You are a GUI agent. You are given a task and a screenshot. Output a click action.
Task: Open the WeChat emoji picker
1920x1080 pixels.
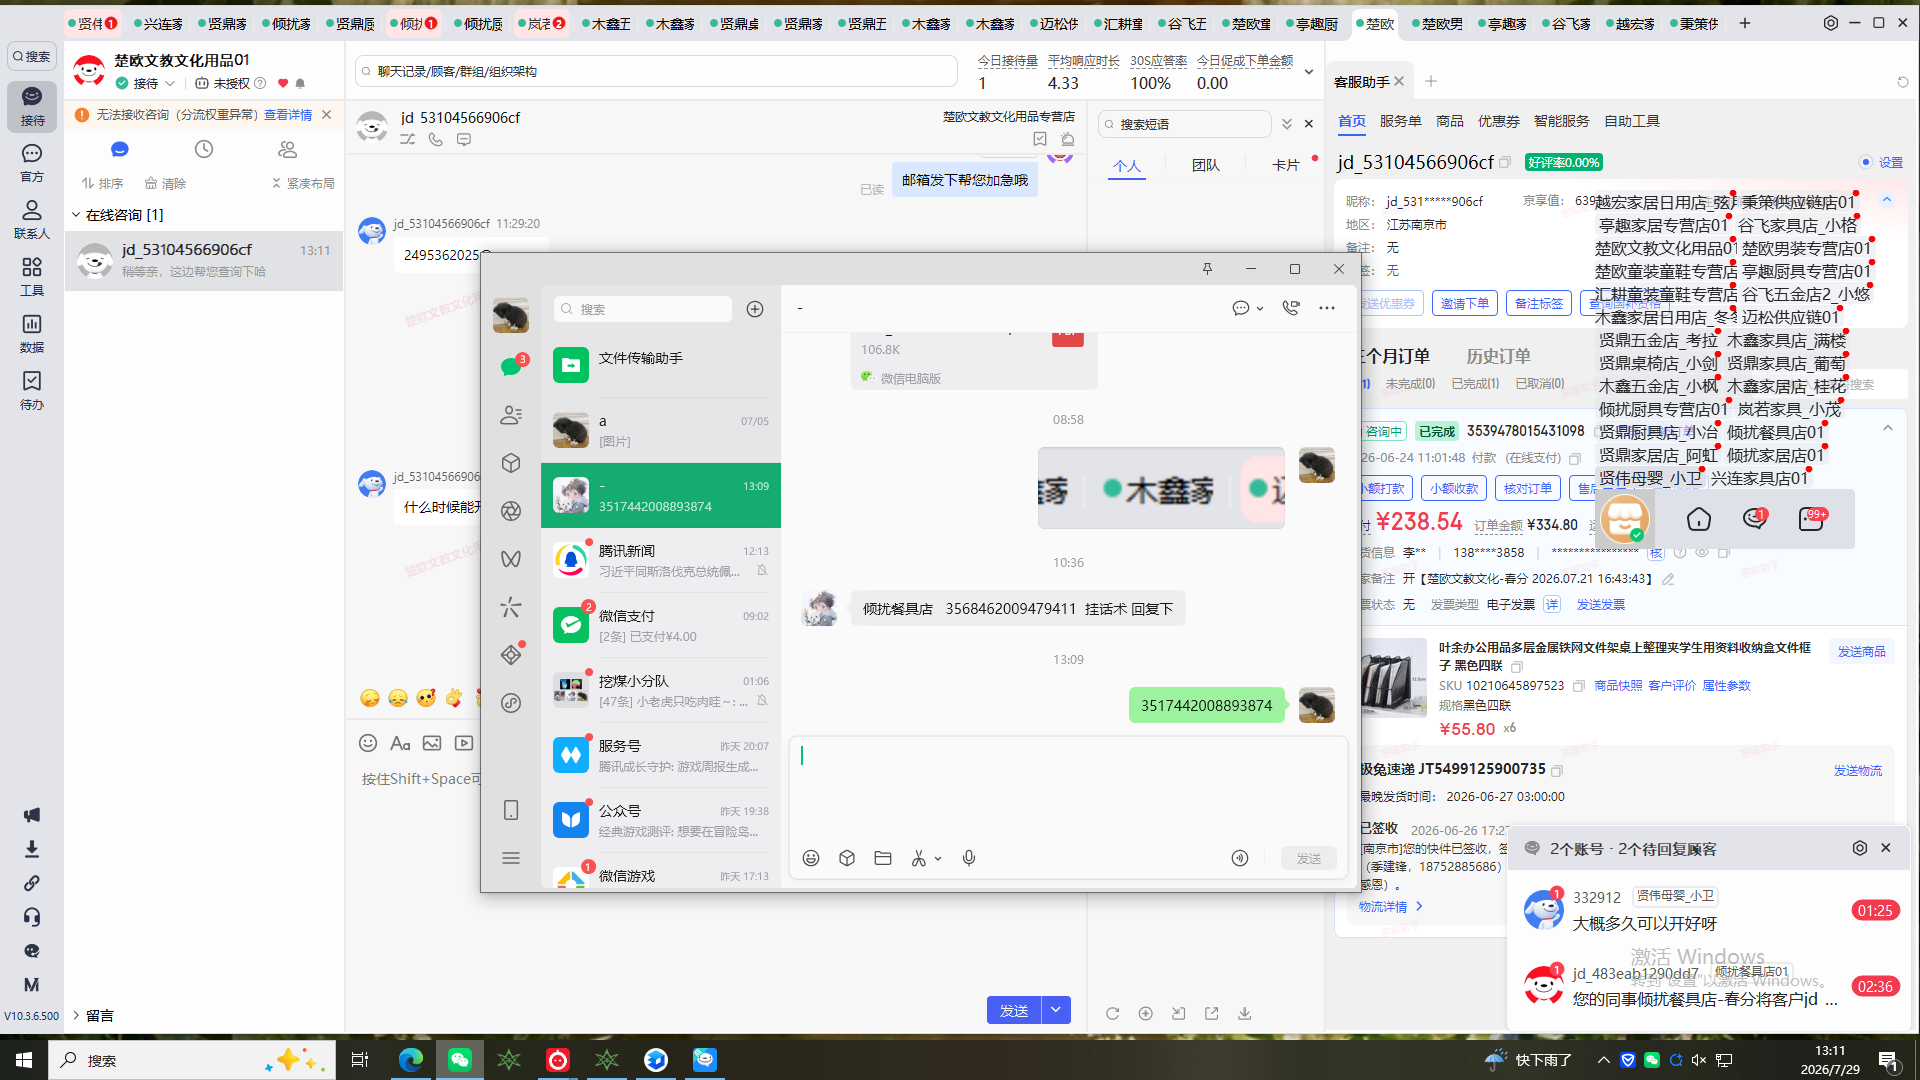(x=811, y=858)
